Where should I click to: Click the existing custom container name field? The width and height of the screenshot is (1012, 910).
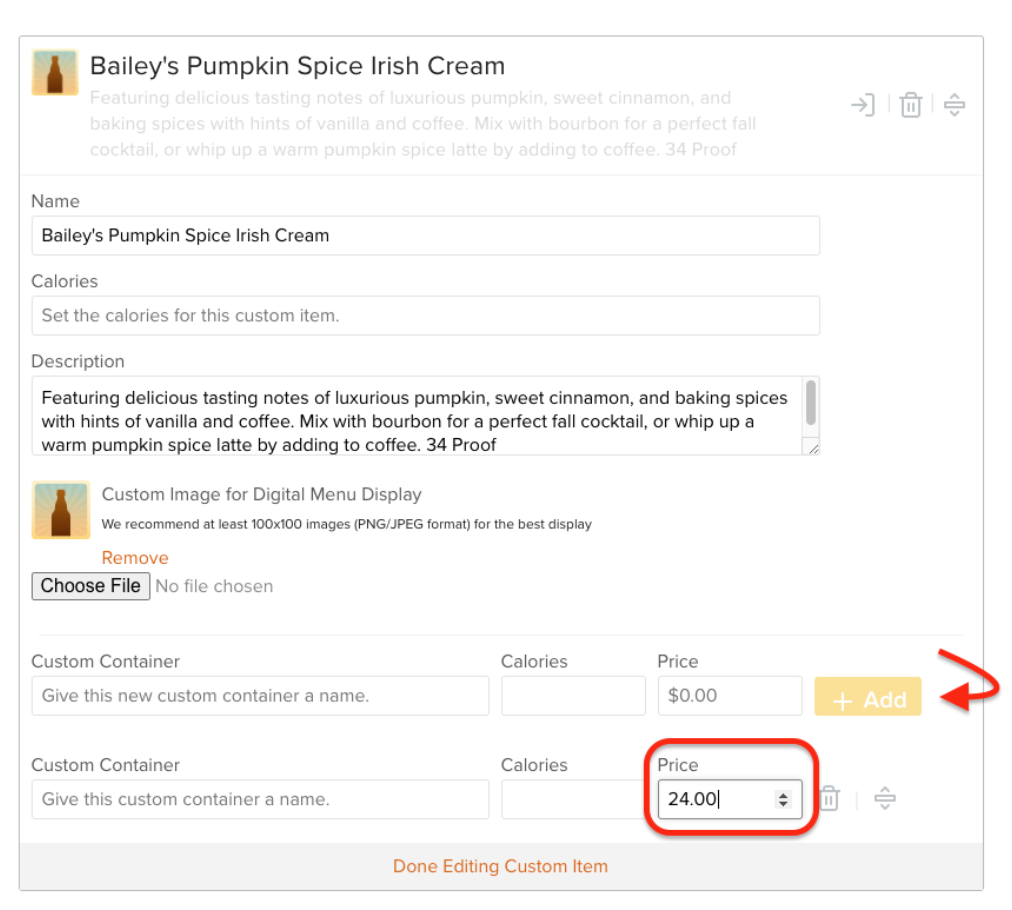[260, 799]
